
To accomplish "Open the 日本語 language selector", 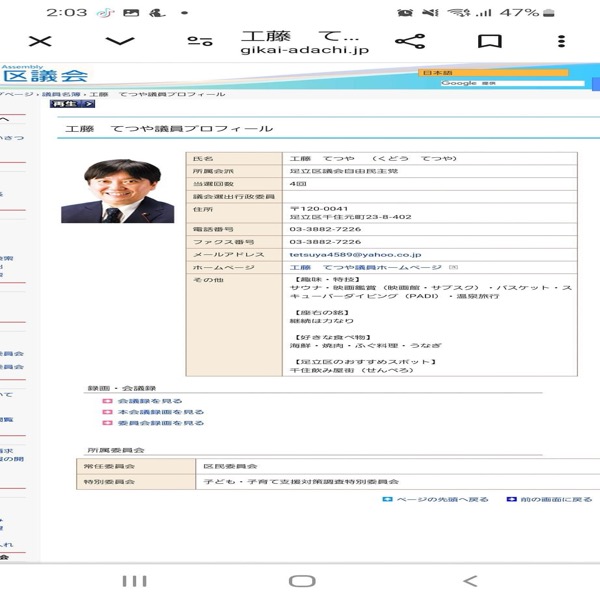I will [493, 73].
